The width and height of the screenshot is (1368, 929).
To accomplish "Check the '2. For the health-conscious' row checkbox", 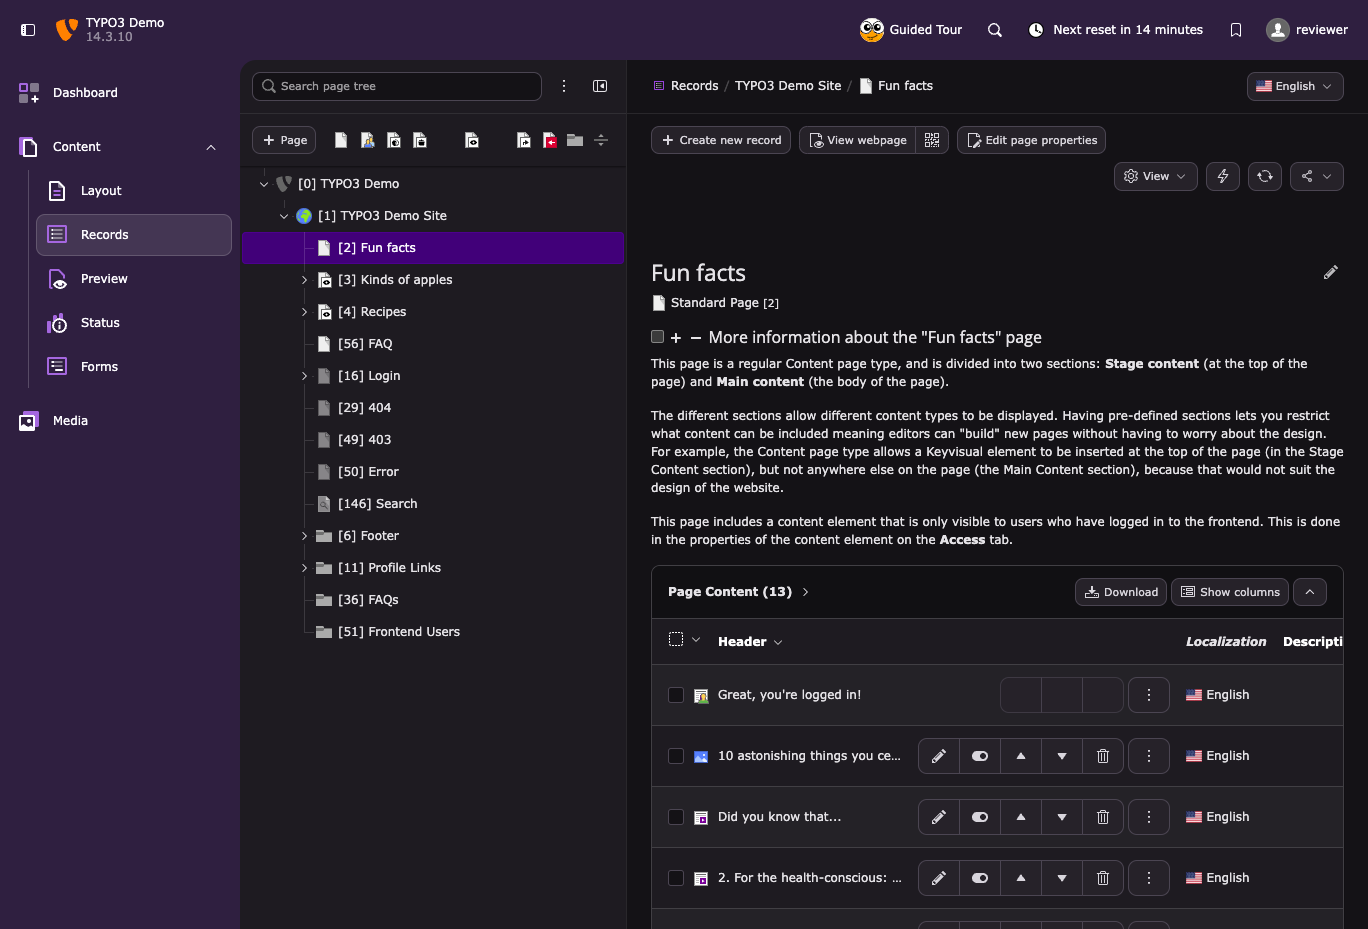I will point(676,878).
